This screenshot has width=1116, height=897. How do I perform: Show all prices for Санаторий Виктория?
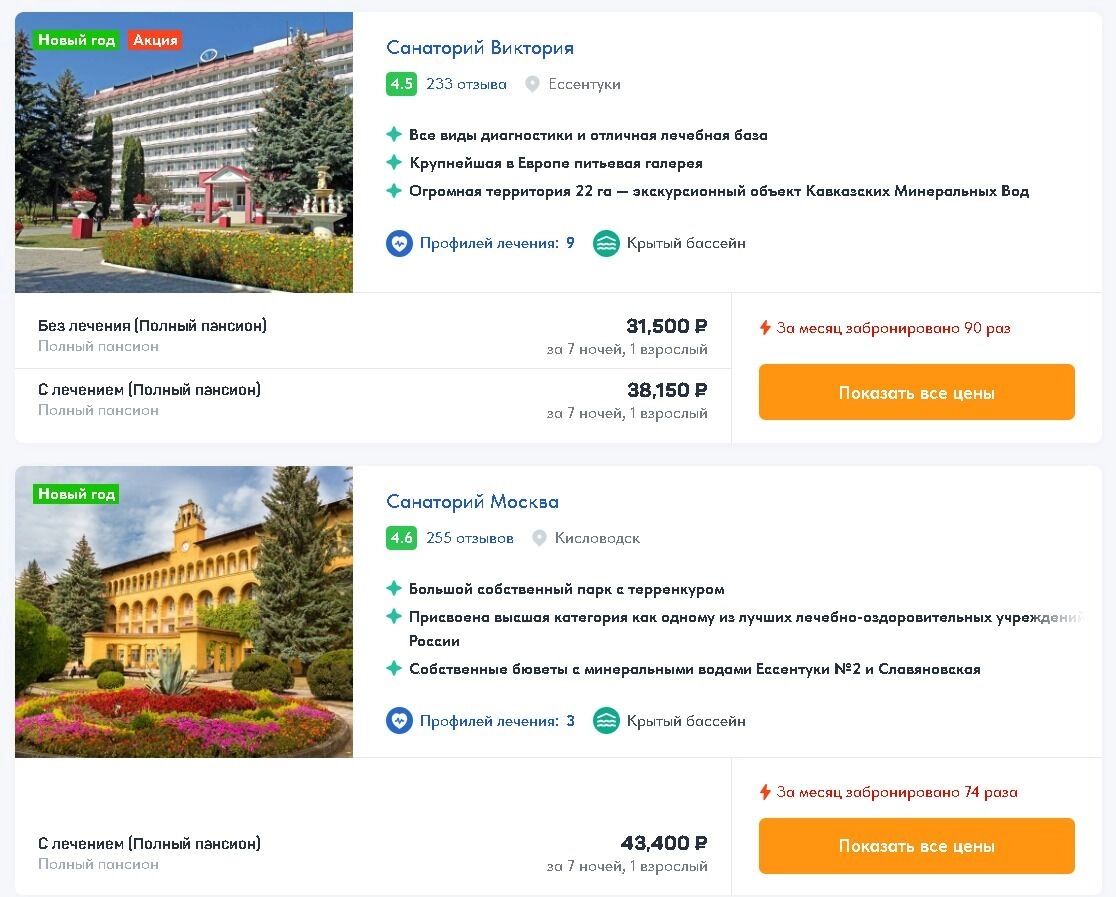pos(916,392)
